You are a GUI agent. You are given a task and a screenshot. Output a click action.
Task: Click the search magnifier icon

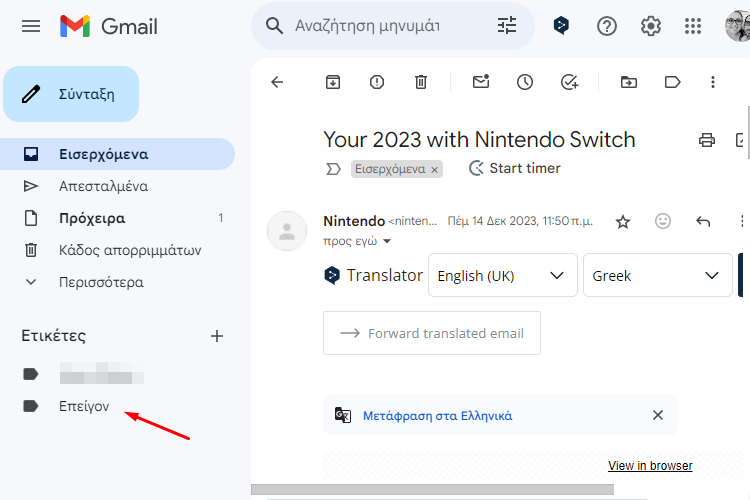click(x=274, y=26)
